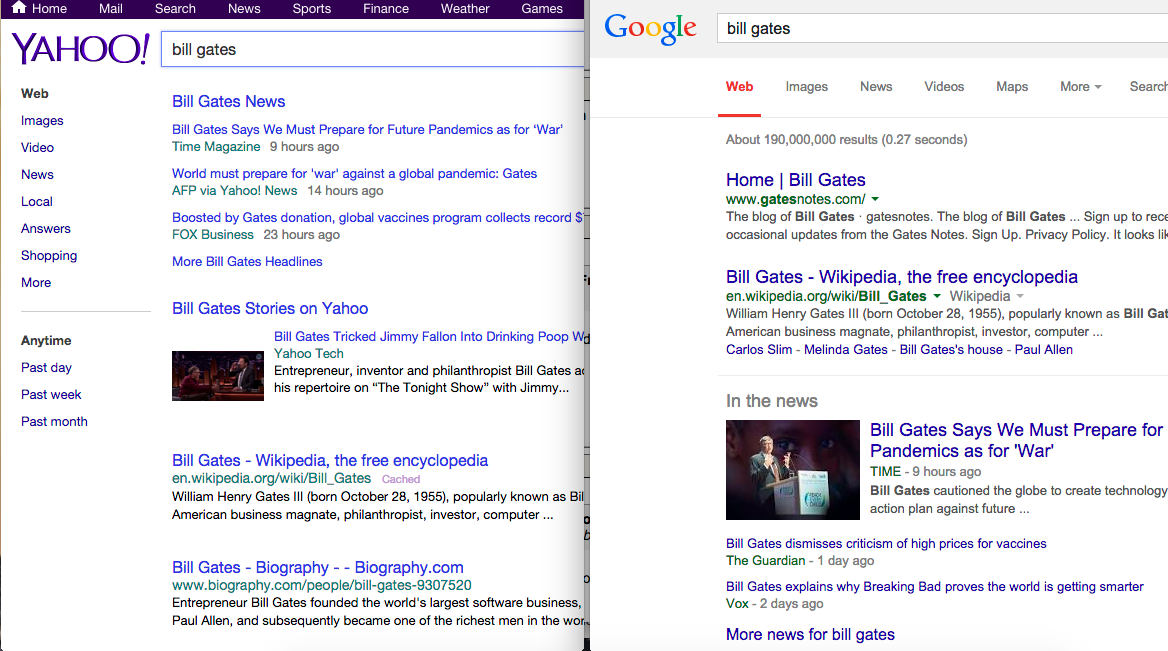Image resolution: width=1168 pixels, height=651 pixels.
Task: Select Google News tab
Action: click(x=876, y=86)
